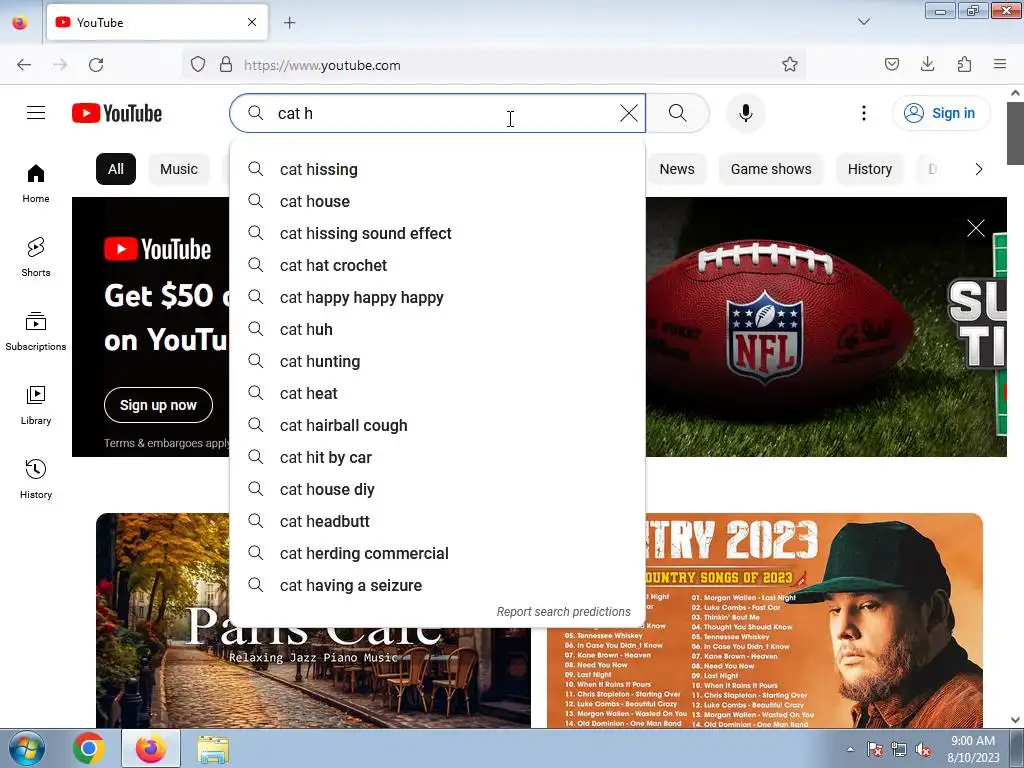Click the muted volume tray icon
This screenshot has height=768, width=1024.
923,750
